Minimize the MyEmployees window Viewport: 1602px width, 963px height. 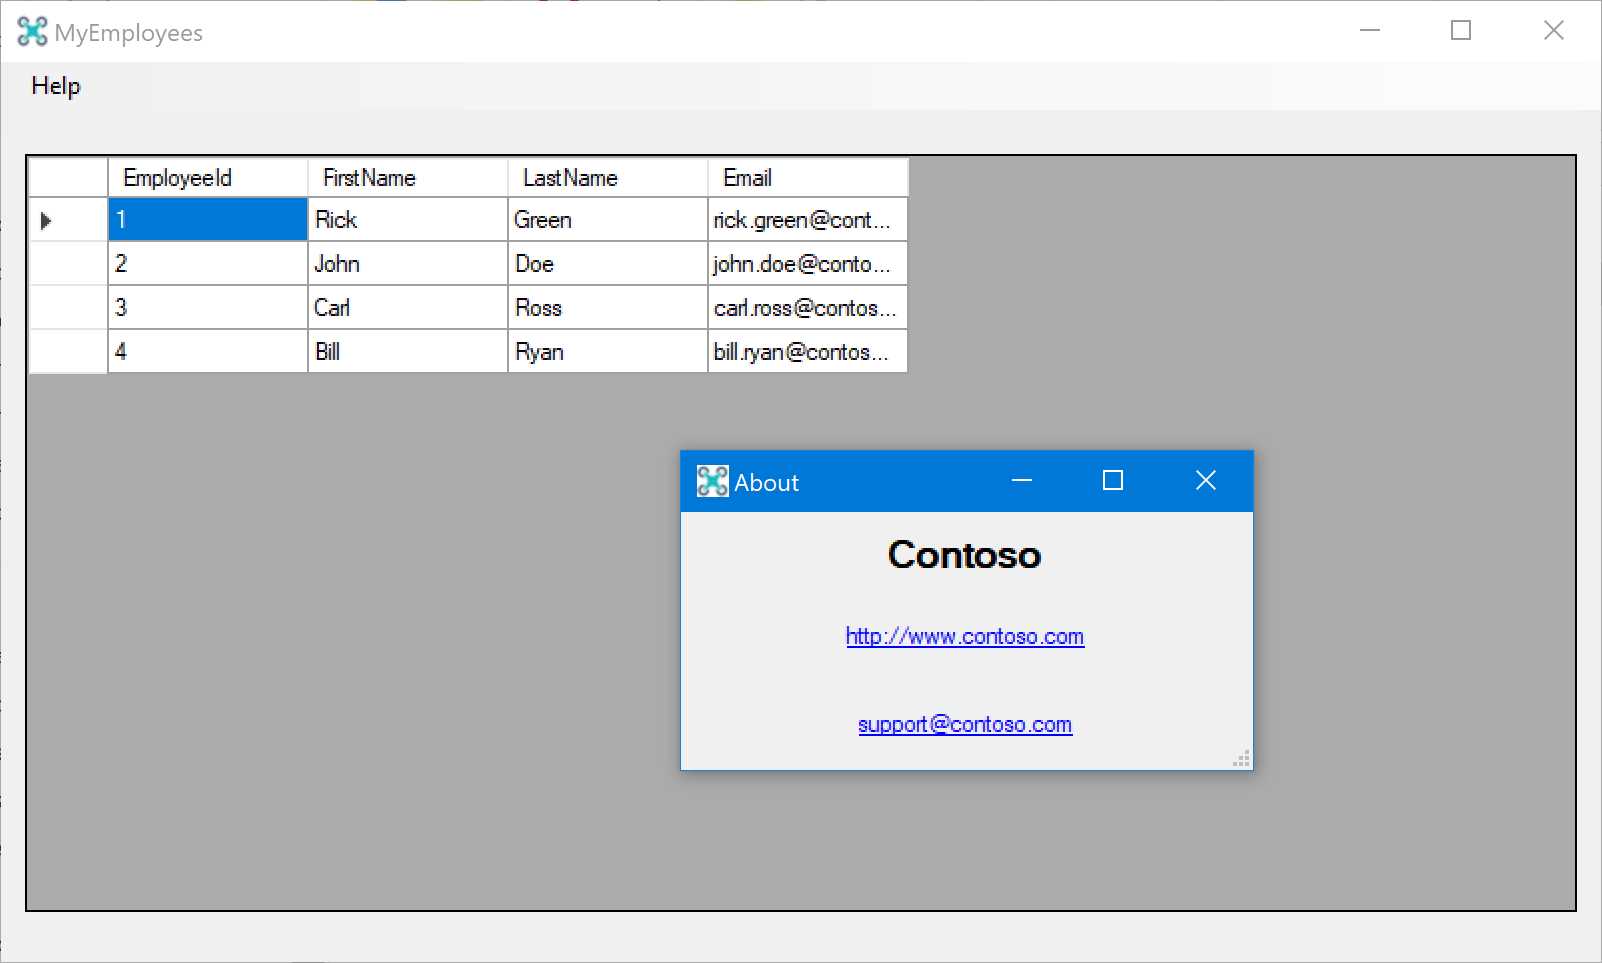coord(1370,31)
